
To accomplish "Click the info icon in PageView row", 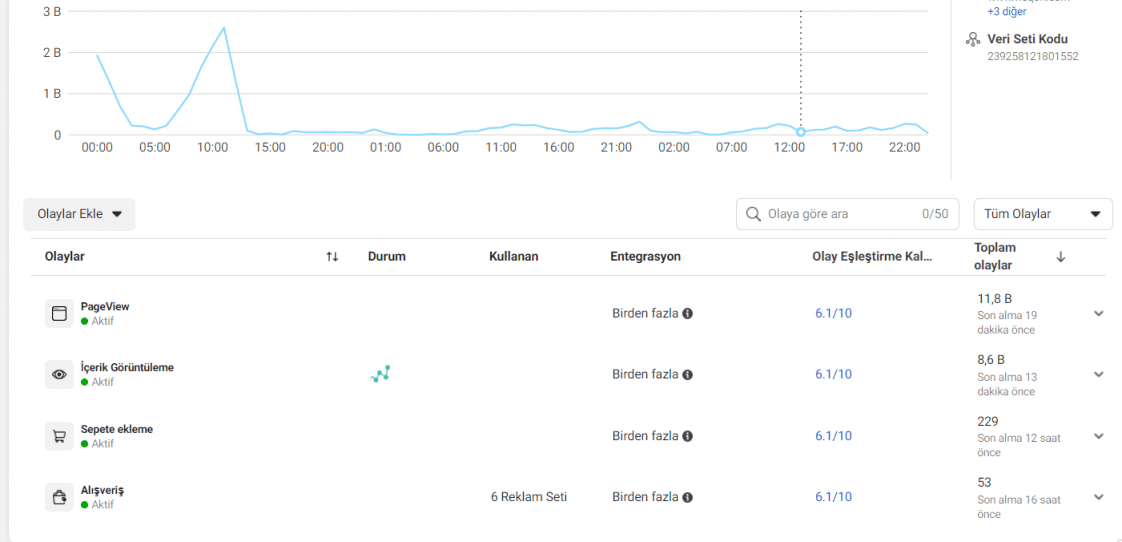I will point(687,314).
